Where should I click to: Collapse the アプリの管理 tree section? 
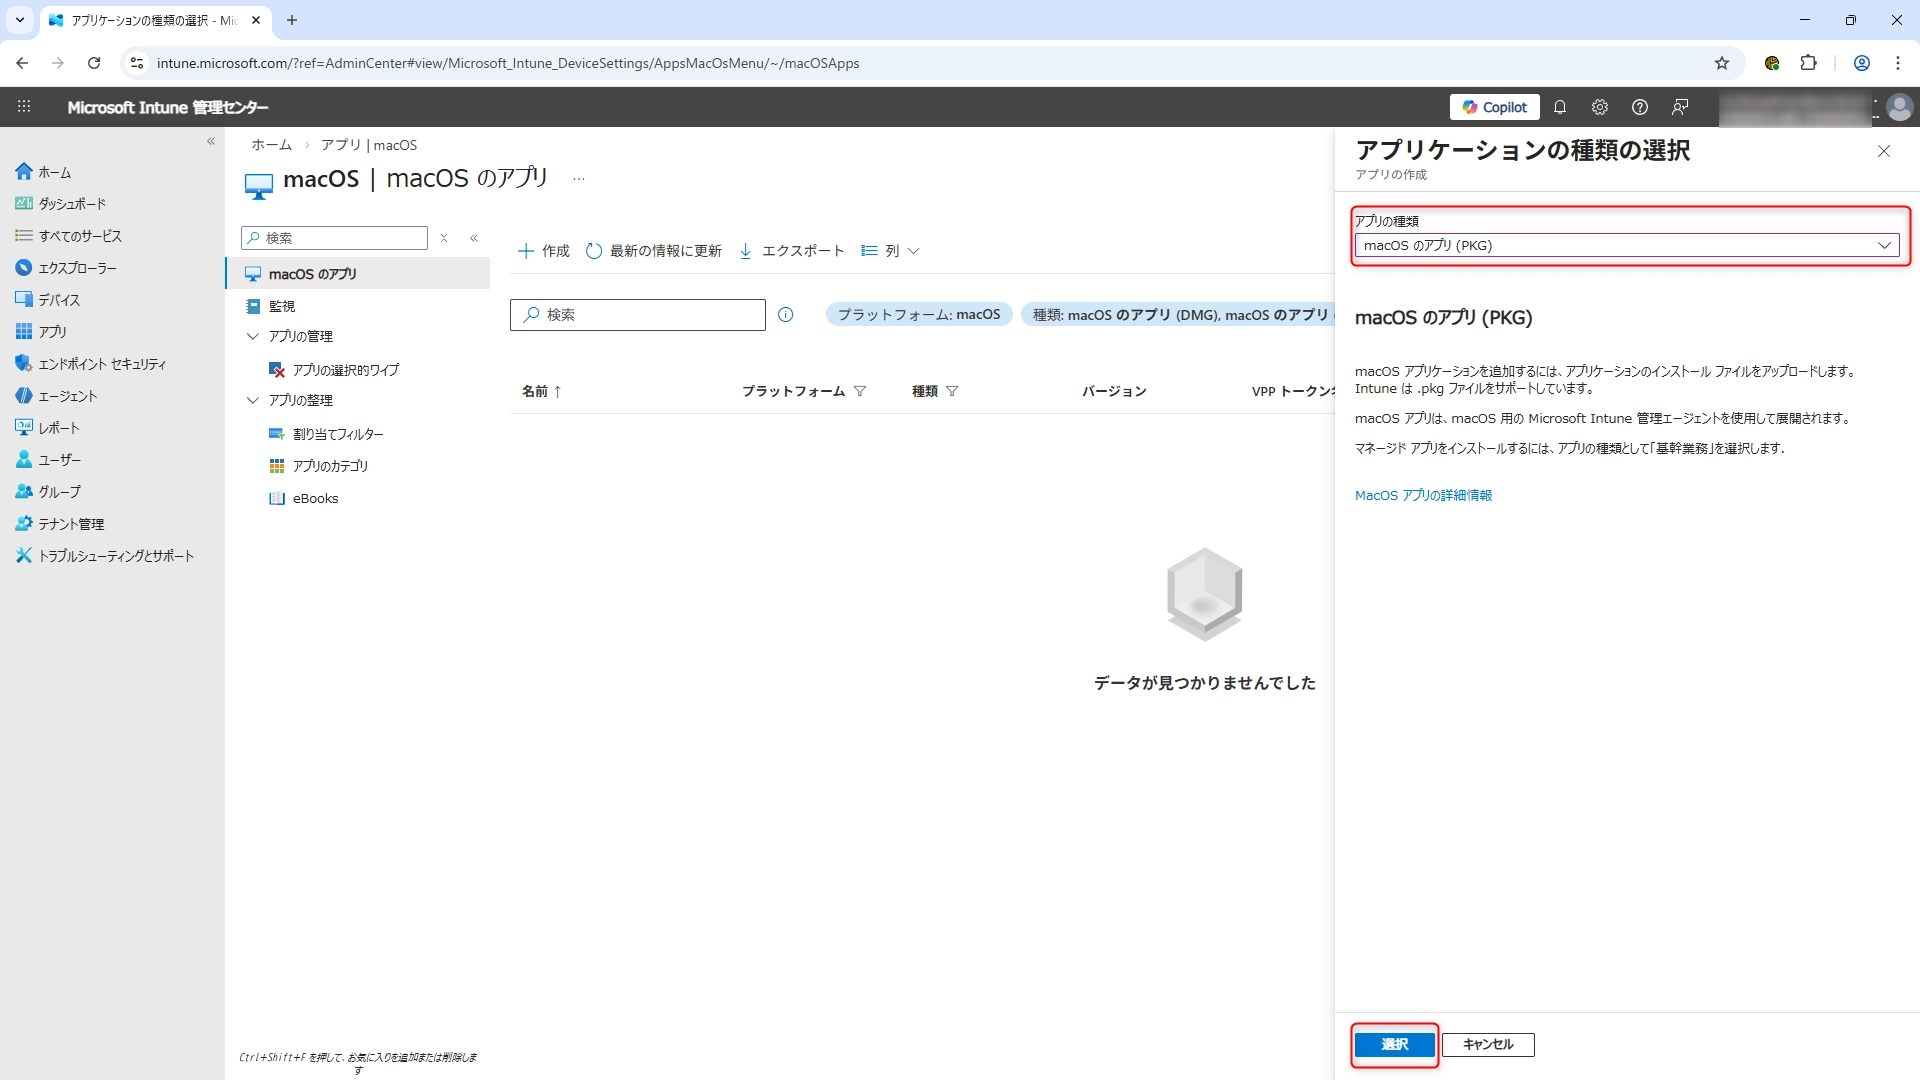tap(253, 337)
